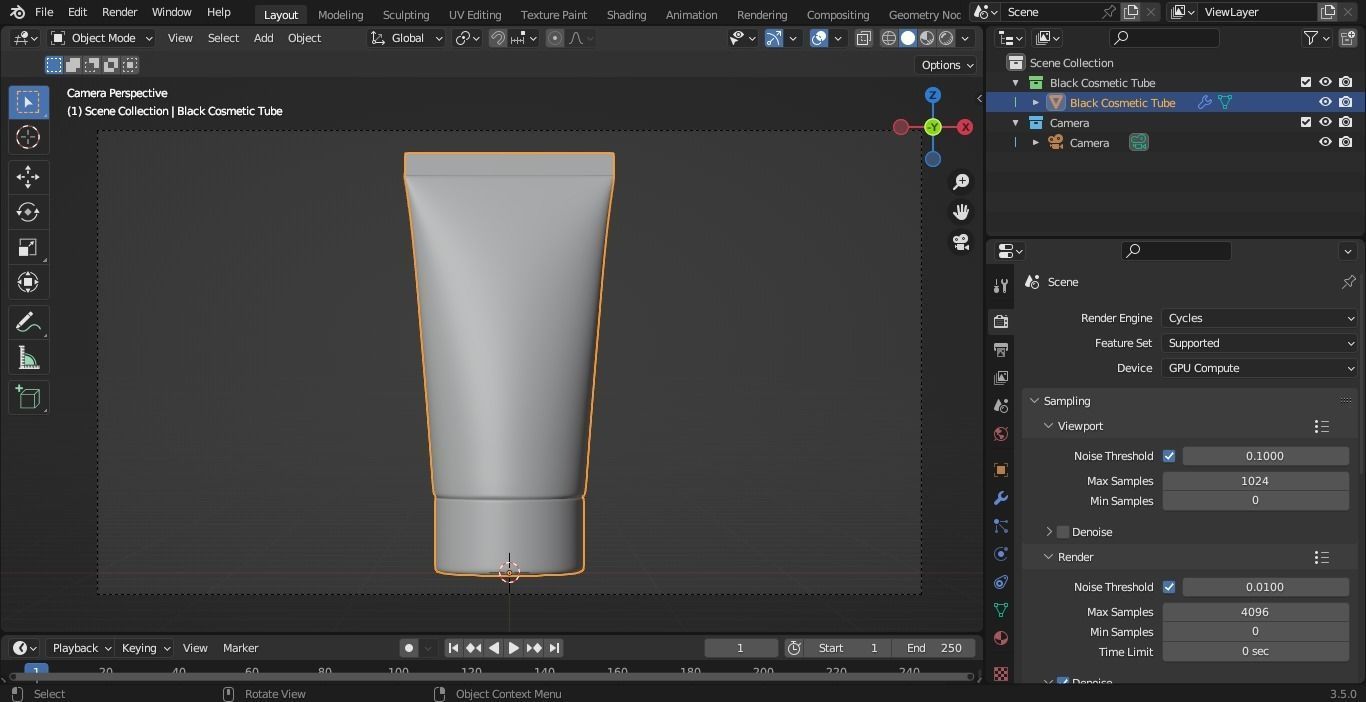Jump to the start frame
The image size is (1366, 702).
(x=453, y=648)
